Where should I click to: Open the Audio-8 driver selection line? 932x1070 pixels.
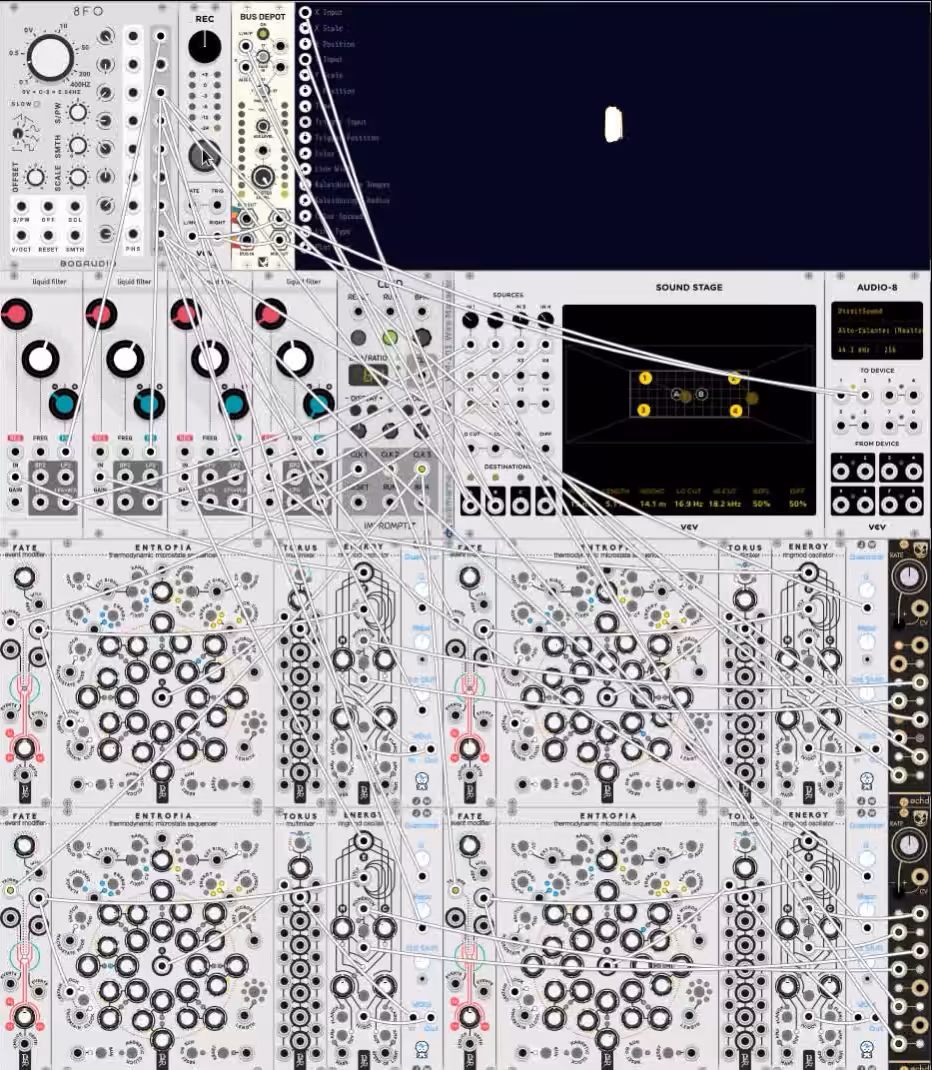(x=877, y=311)
